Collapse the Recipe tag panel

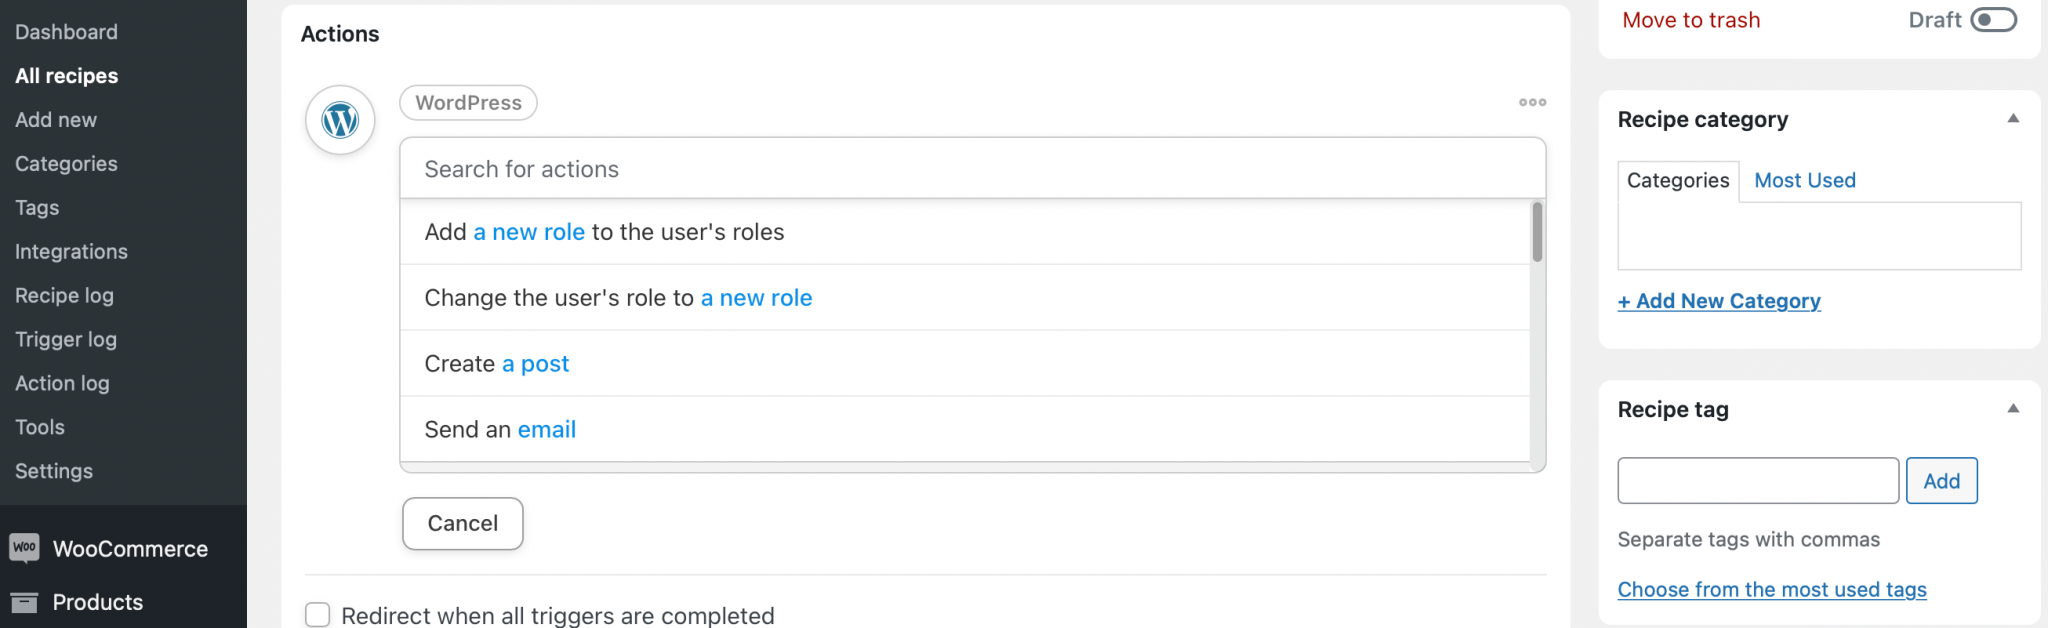[x=2013, y=409]
